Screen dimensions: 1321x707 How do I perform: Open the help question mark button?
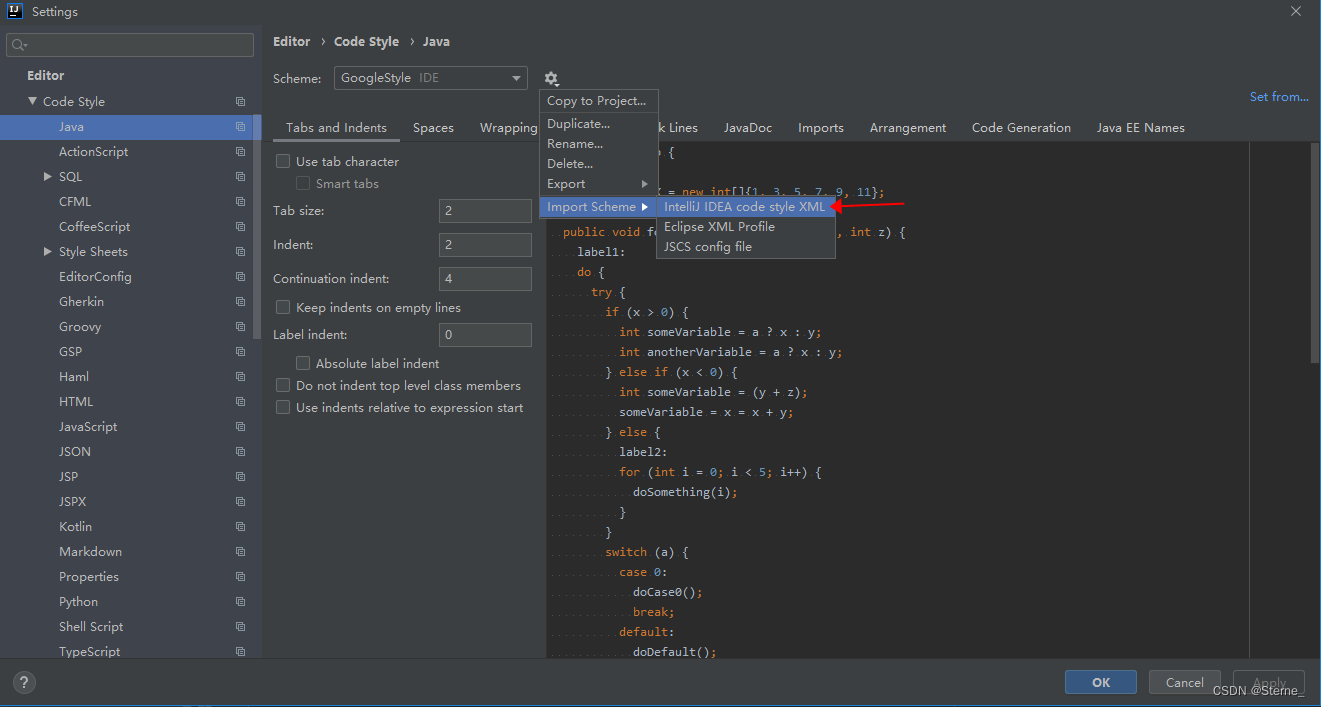(x=25, y=682)
